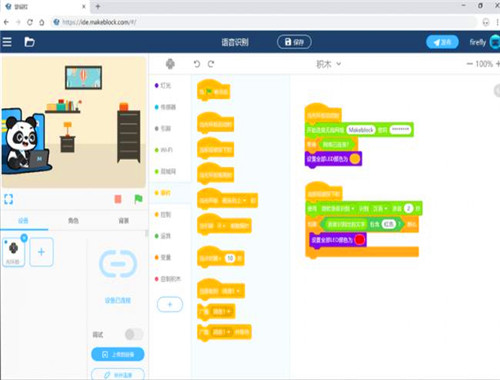
Task: Click the add extension plus button under categories
Action: 170,304
